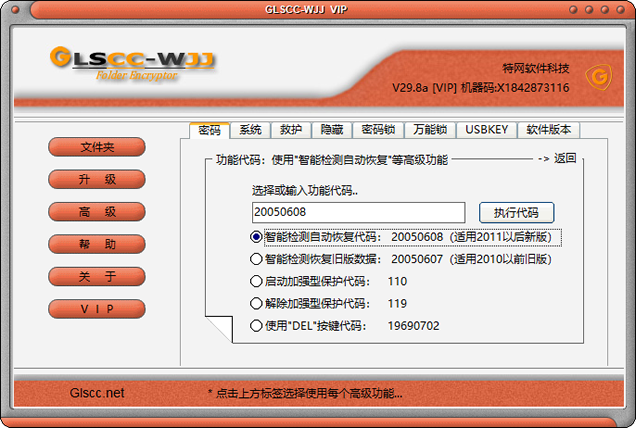Open the 高 级 advanced section
This screenshot has height=428, width=636.
[x=97, y=212]
